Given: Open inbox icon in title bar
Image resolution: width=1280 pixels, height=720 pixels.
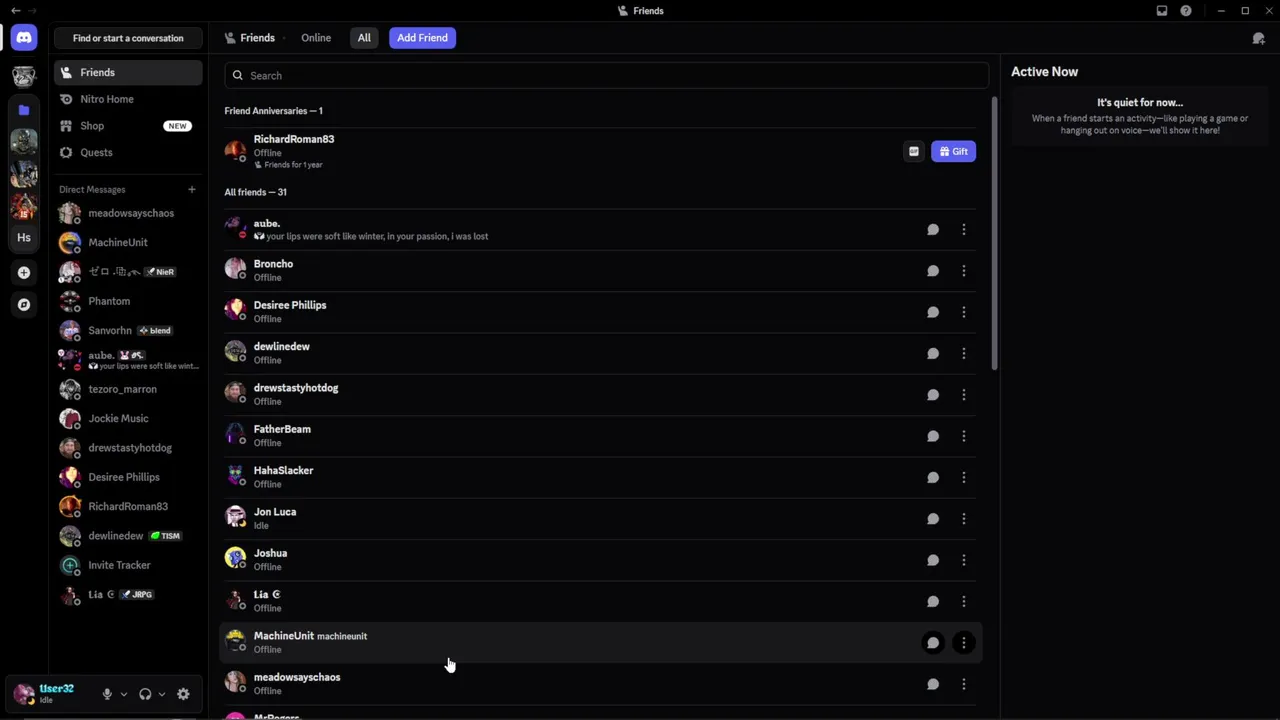Looking at the screenshot, I should point(1161,11).
